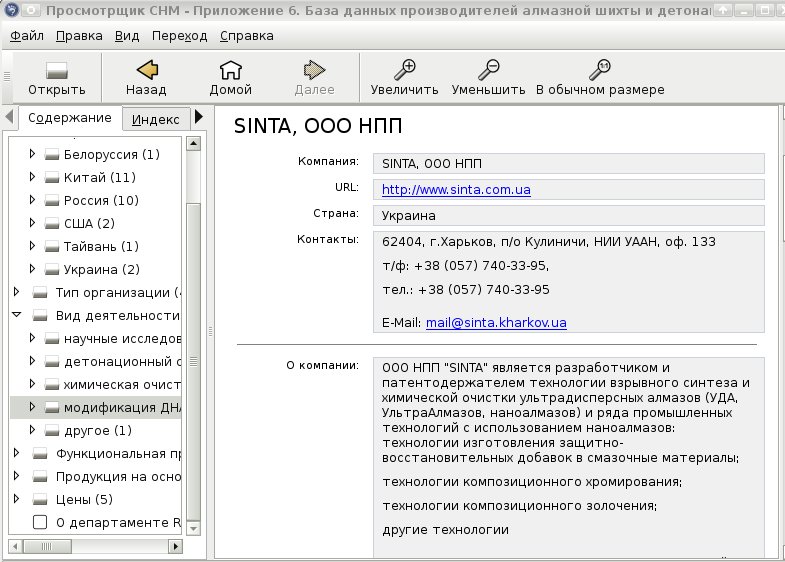Image resolution: width=785 pixels, height=562 pixels.
Task: Click the Домой home icon
Action: click(x=230, y=70)
